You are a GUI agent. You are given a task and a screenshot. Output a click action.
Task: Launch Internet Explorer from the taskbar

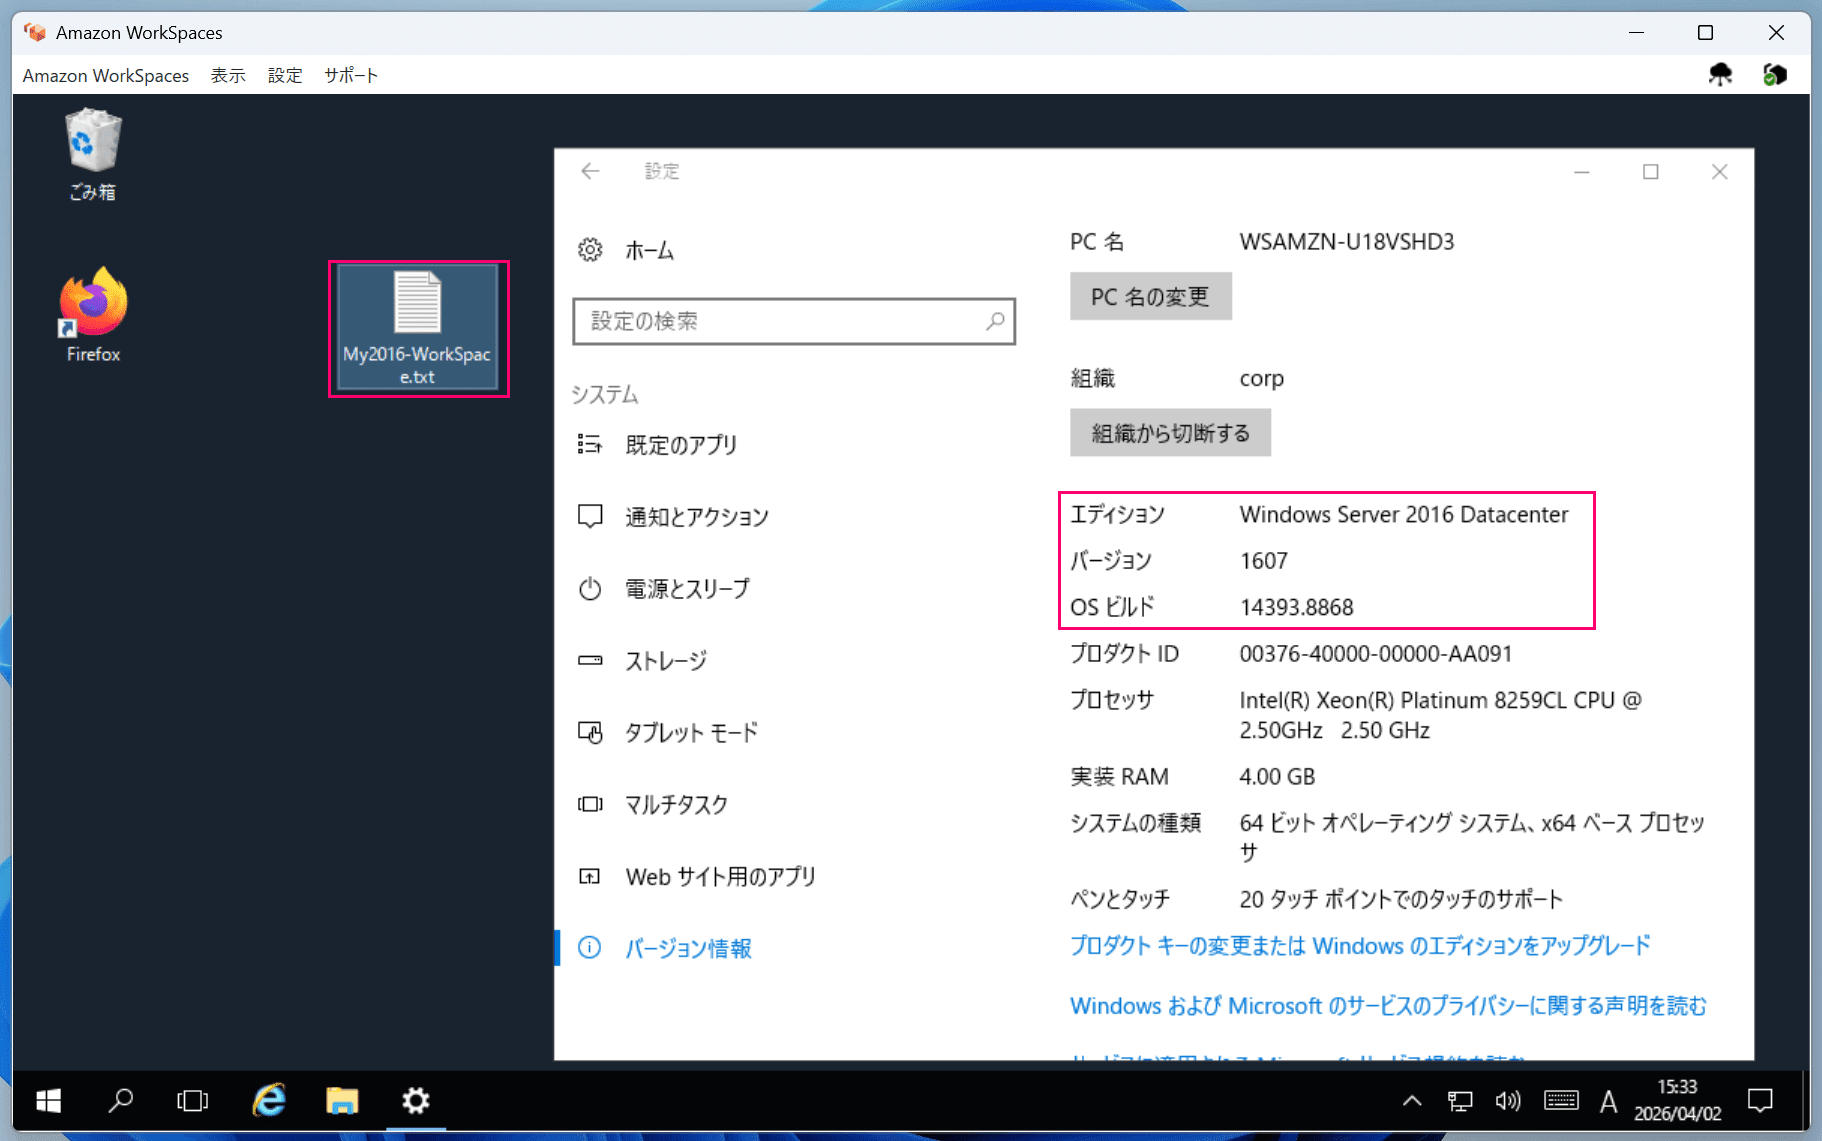pos(267,1100)
